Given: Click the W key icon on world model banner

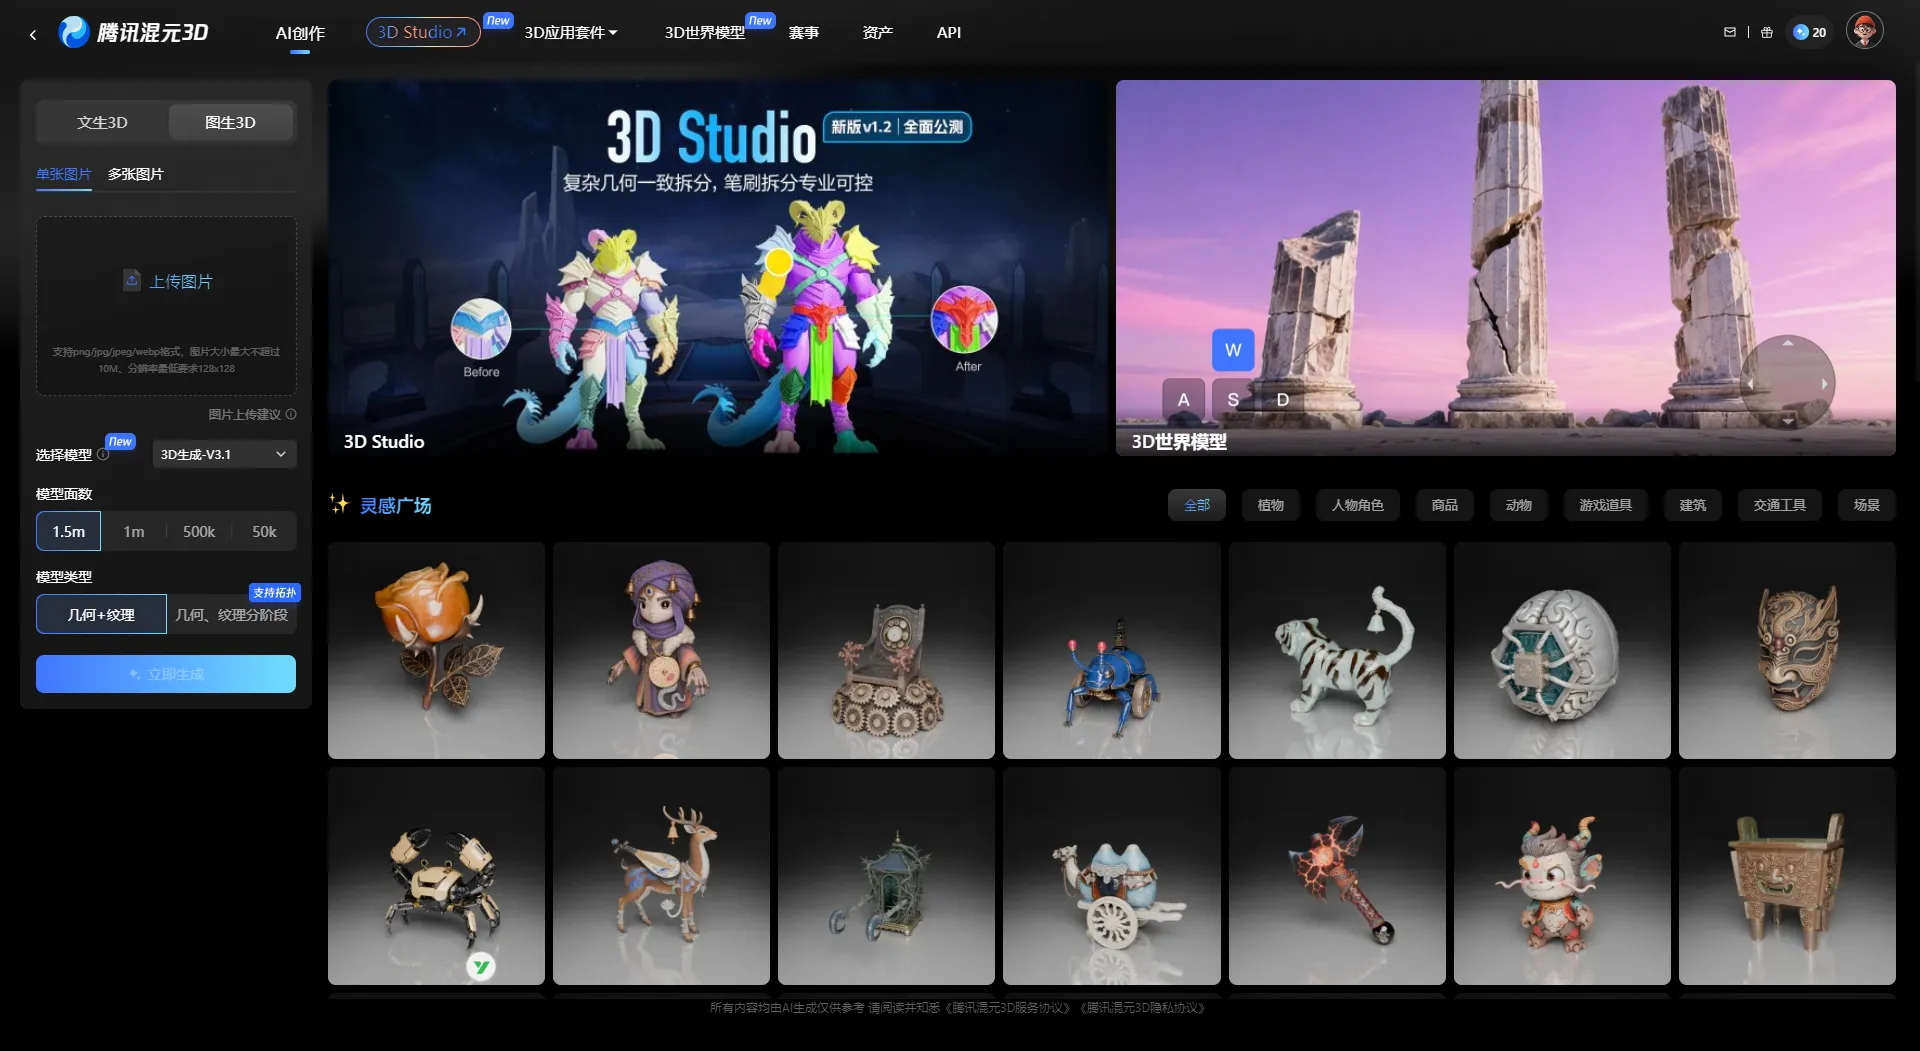Looking at the screenshot, I should 1233,350.
